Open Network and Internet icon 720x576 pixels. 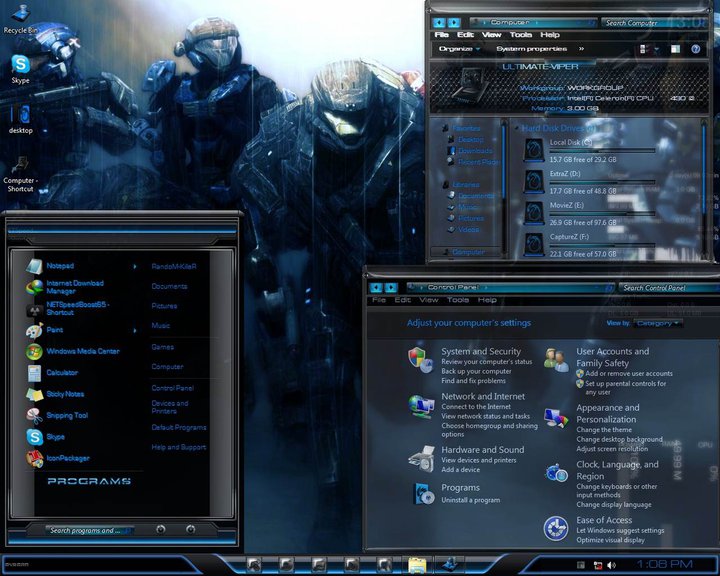click(x=421, y=406)
